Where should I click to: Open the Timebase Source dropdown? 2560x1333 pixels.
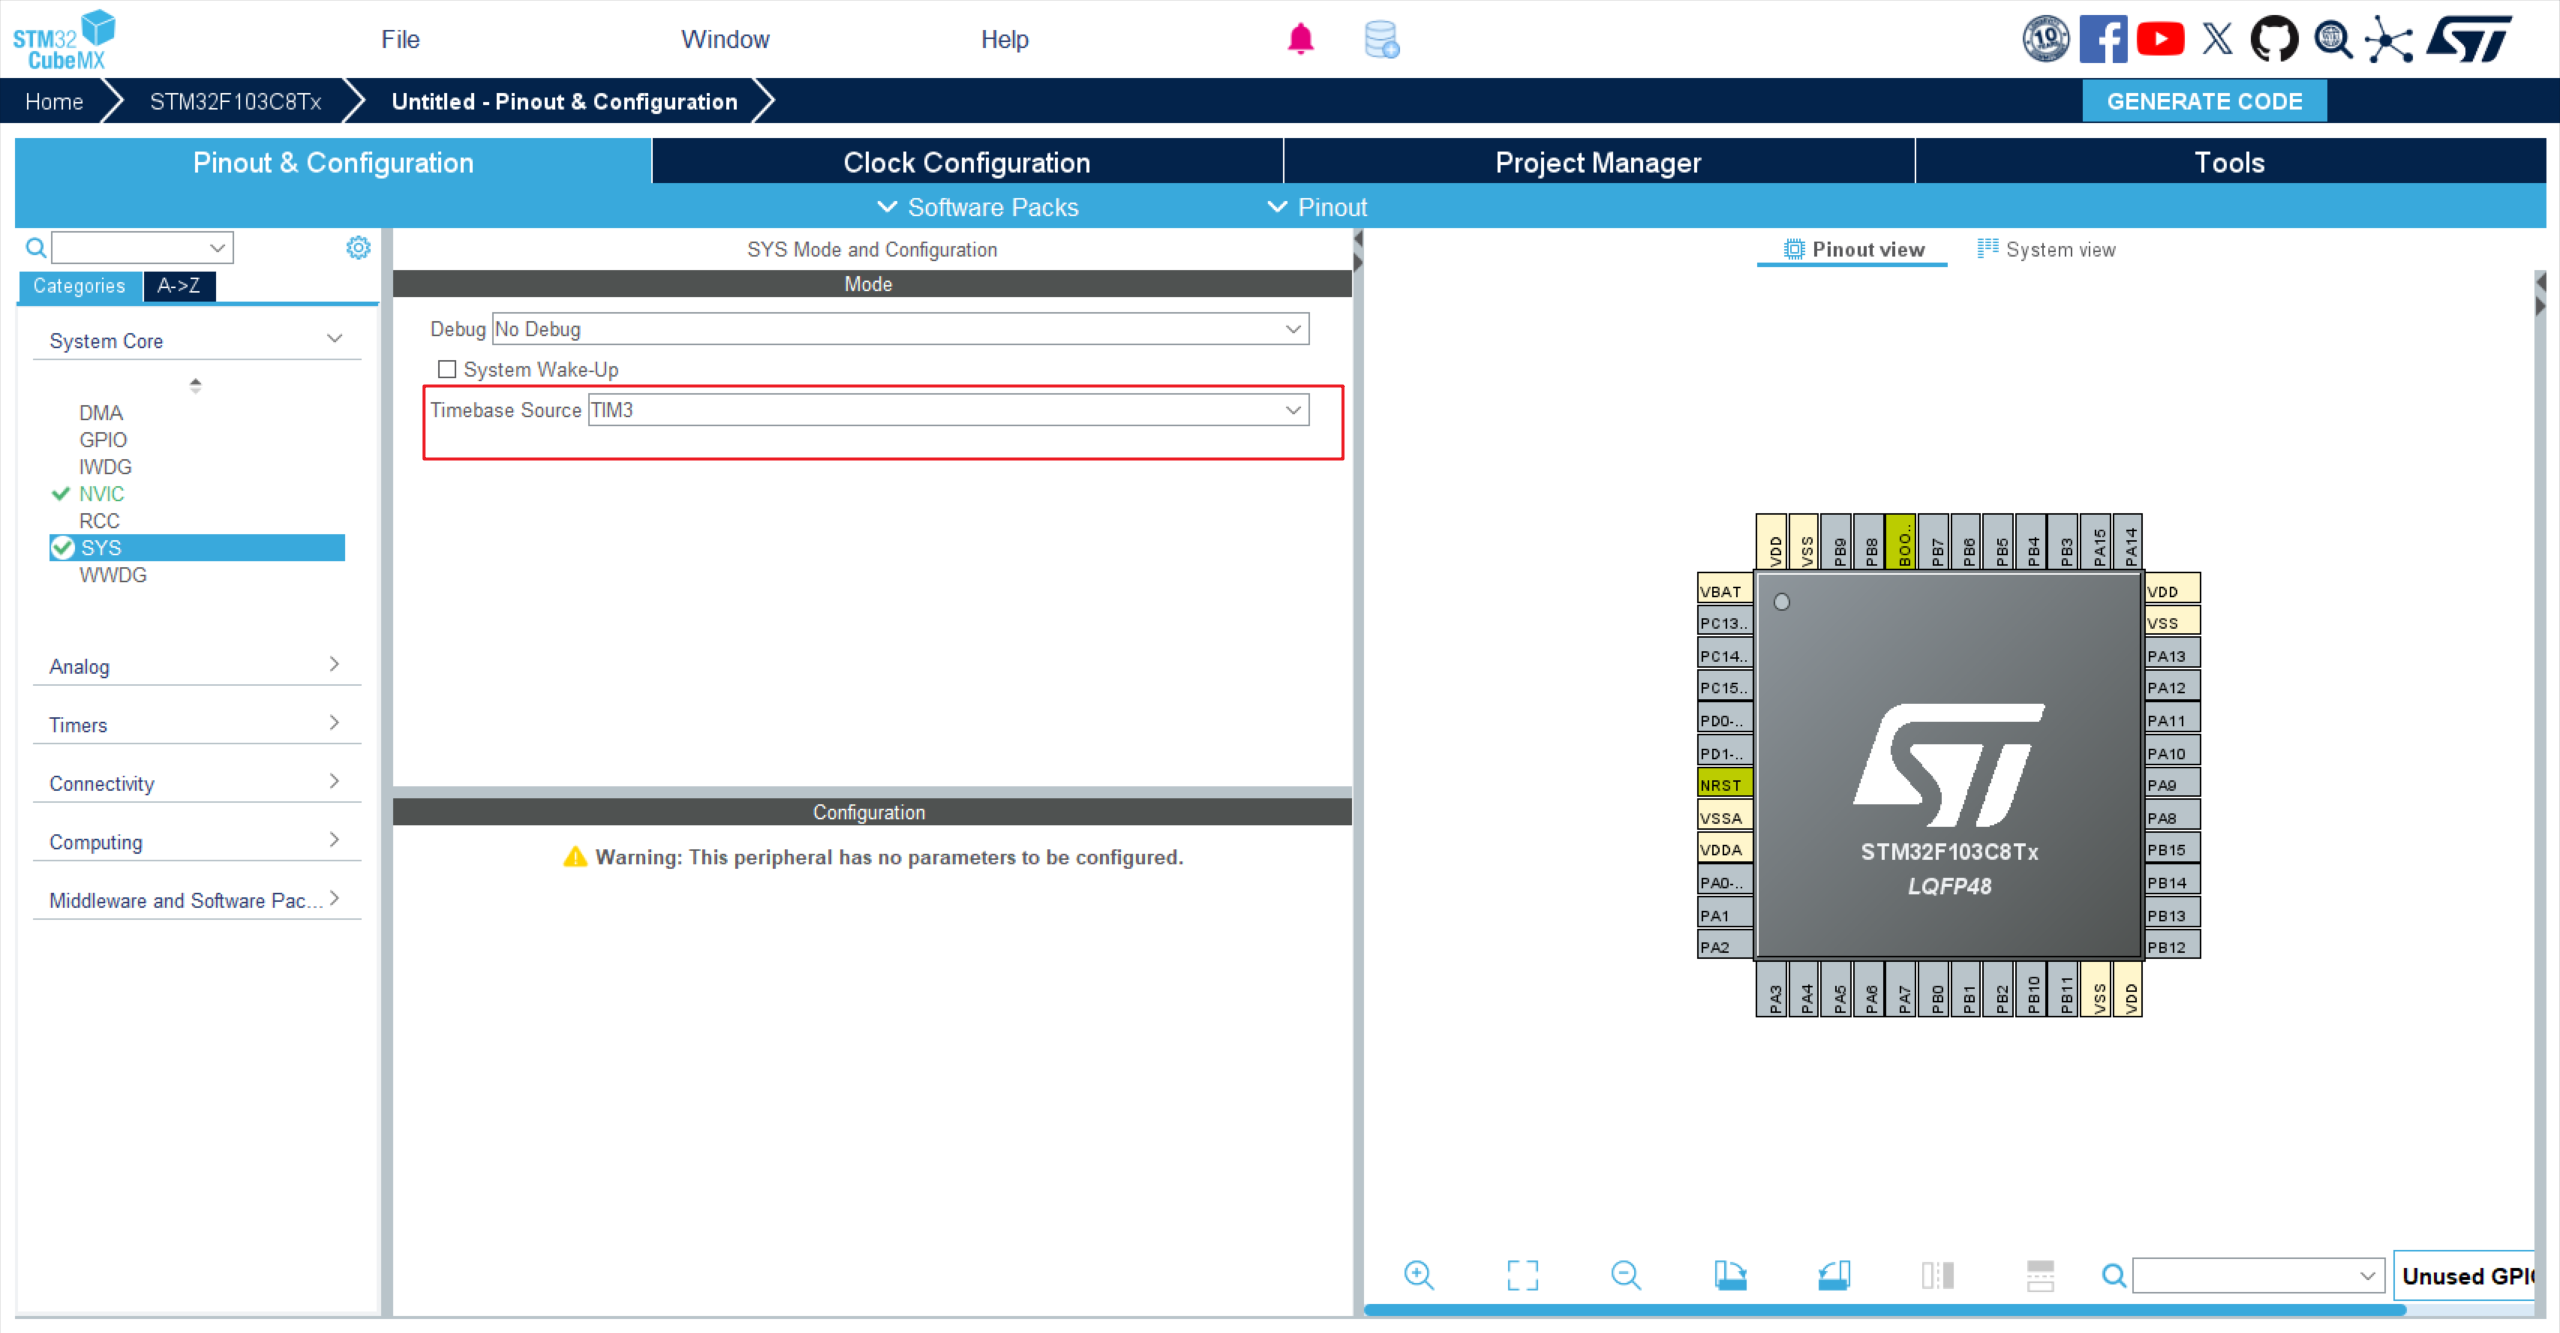[948, 410]
